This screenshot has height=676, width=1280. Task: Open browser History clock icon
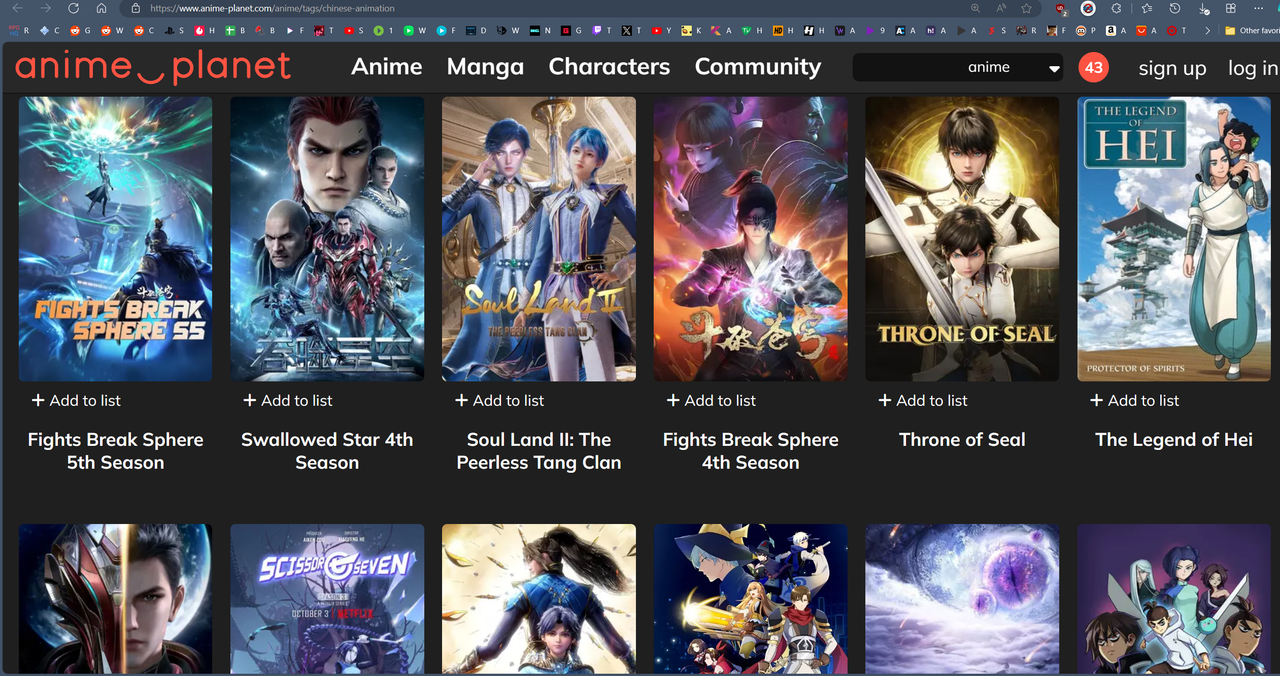click(x=1175, y=8)
